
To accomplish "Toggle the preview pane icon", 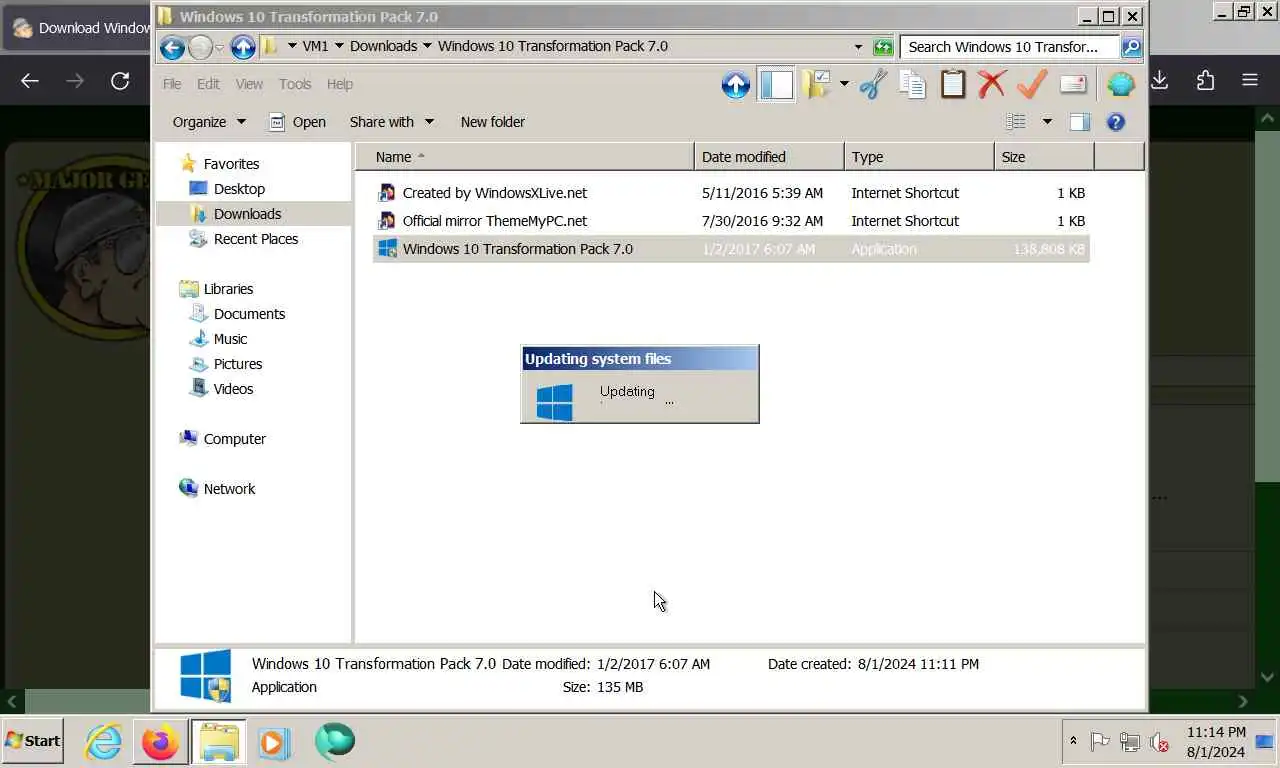I will [x=1079, y=122].
